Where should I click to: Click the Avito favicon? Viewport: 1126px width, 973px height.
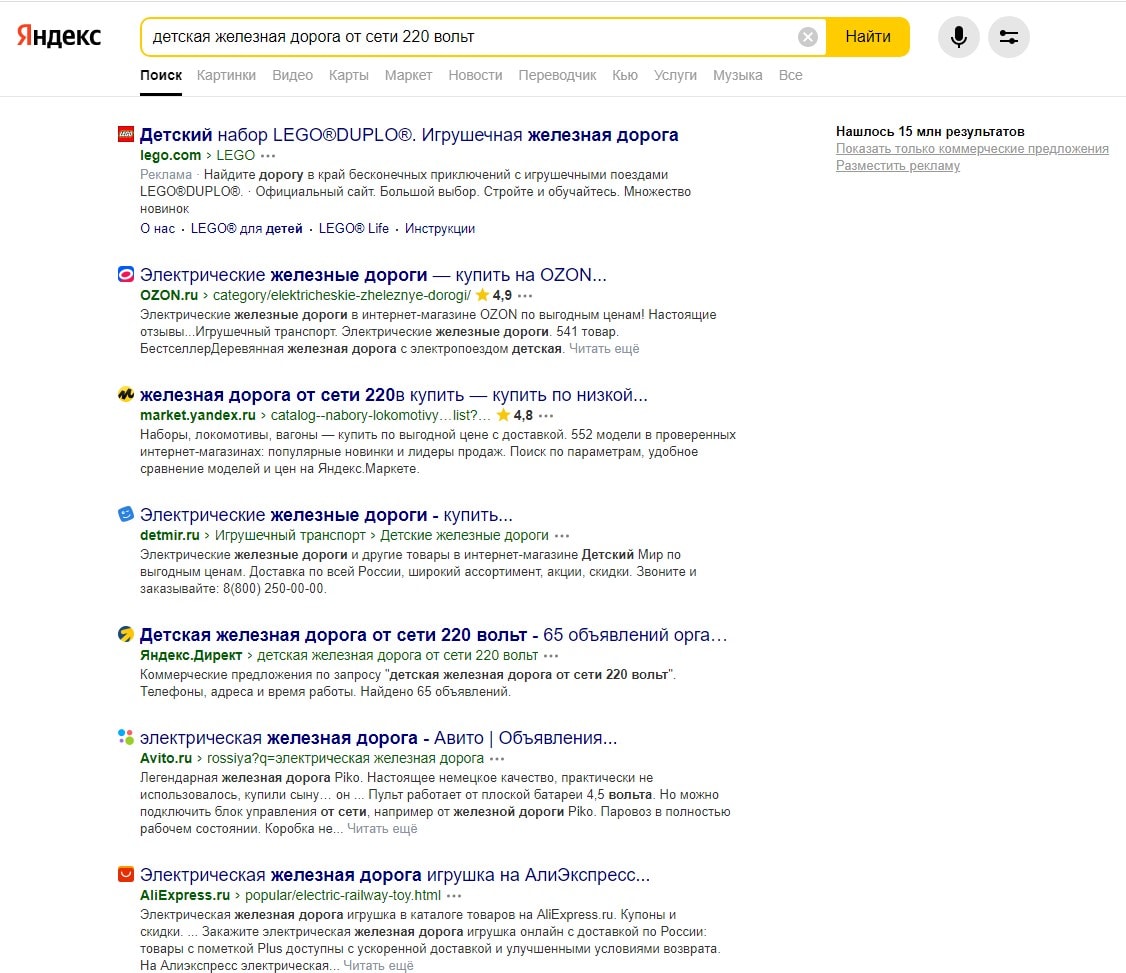point(126,737)
